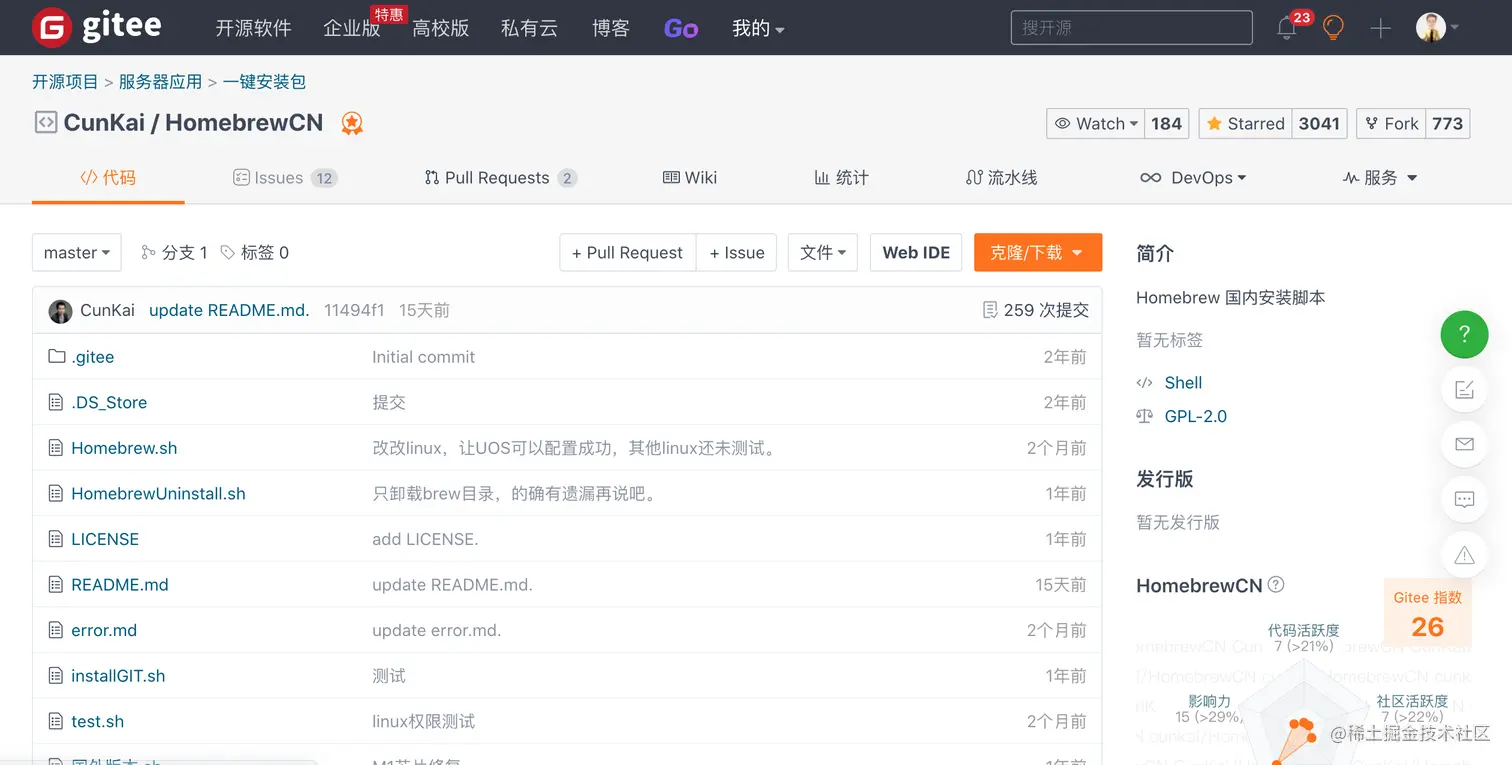The image size is (1512, 765).
Task: Click the Go logo in navbar
Action: coord(681,28)
